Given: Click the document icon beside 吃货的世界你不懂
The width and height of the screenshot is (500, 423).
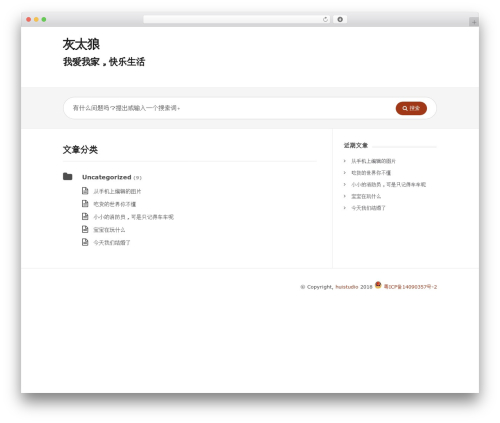Looking at the screenshot, I should [85, 203].
